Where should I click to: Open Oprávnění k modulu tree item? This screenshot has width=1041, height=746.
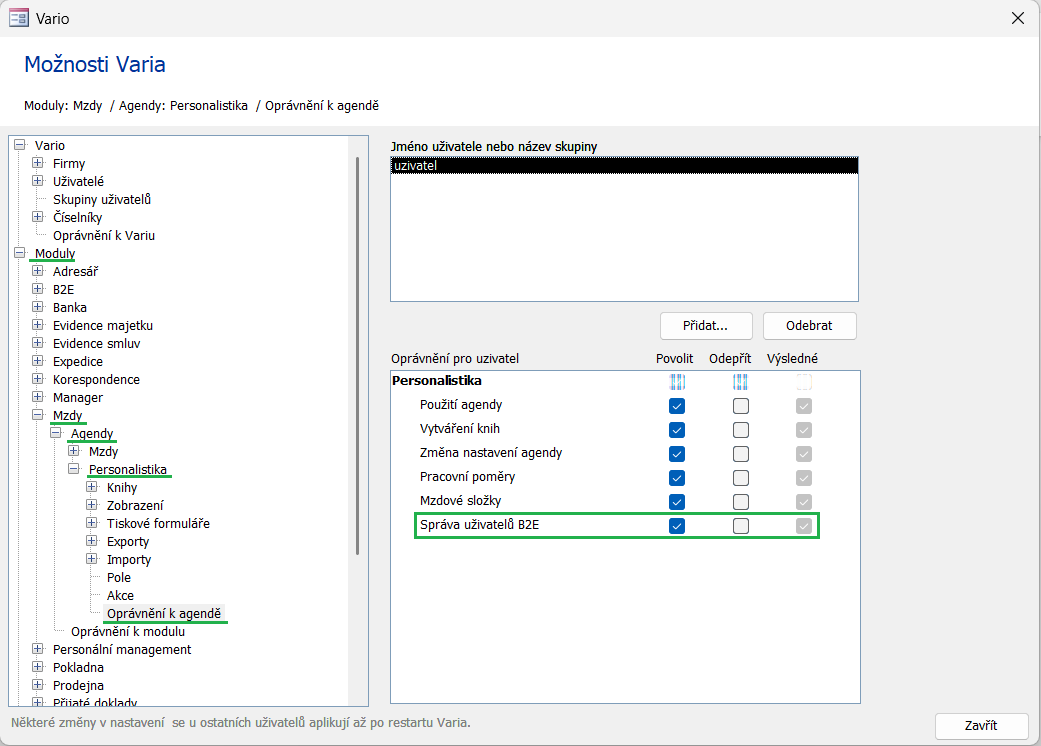[x=127, y=631]
